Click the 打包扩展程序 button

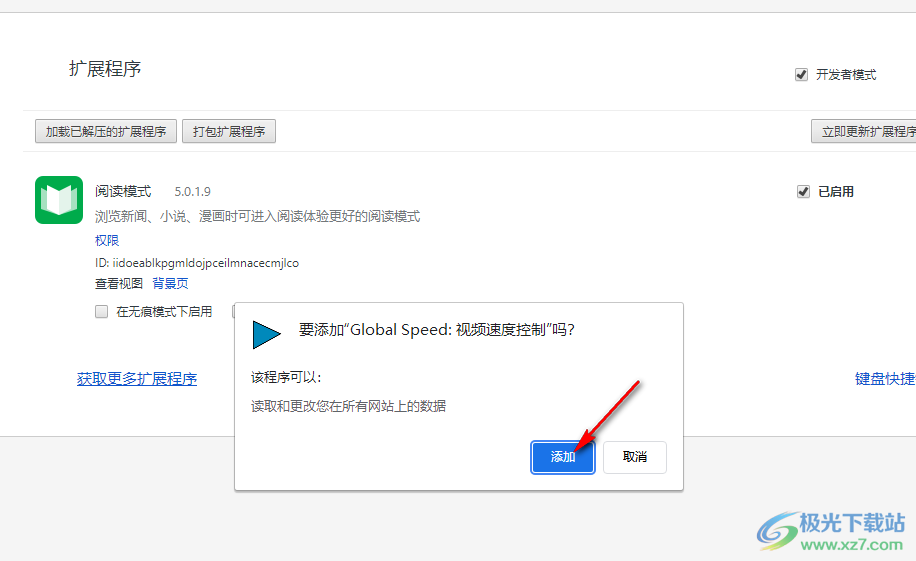[229, 131]
